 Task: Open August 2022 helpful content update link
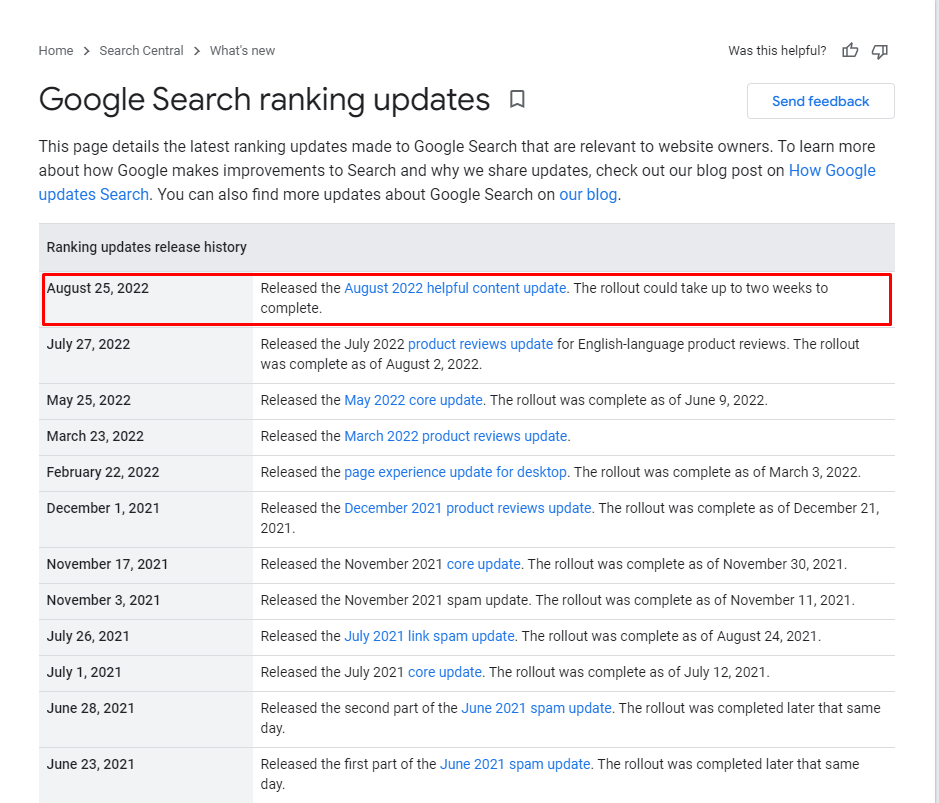click(455, 288)
